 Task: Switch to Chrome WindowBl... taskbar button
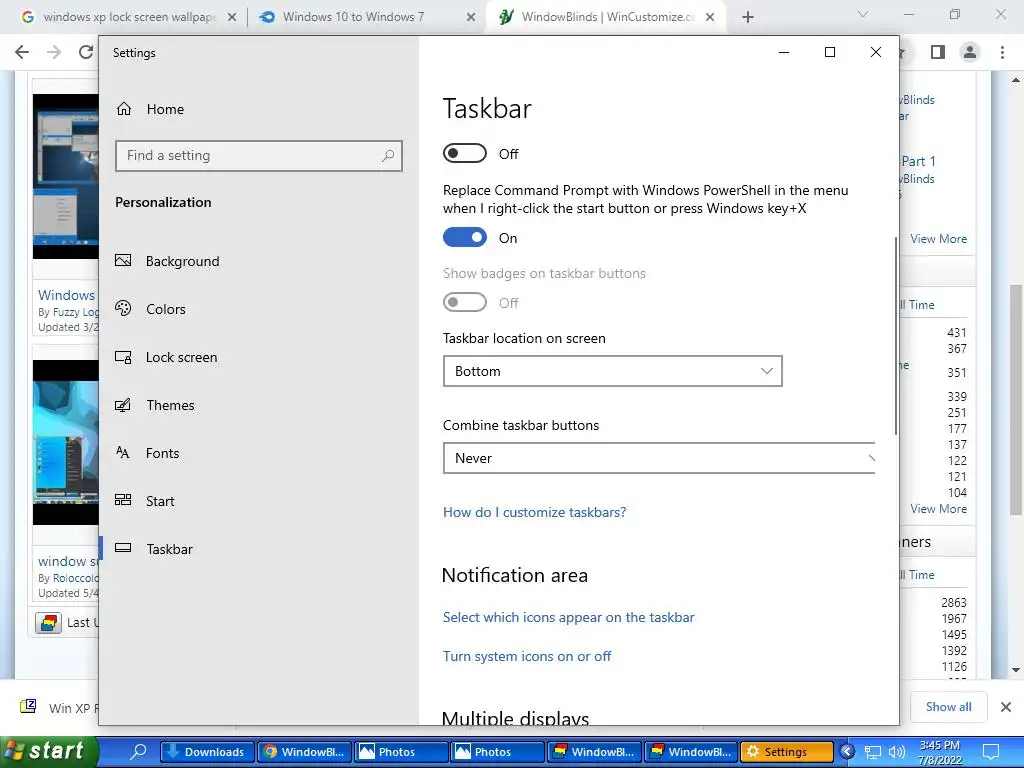pyautogui.click(x=304, y=752)
